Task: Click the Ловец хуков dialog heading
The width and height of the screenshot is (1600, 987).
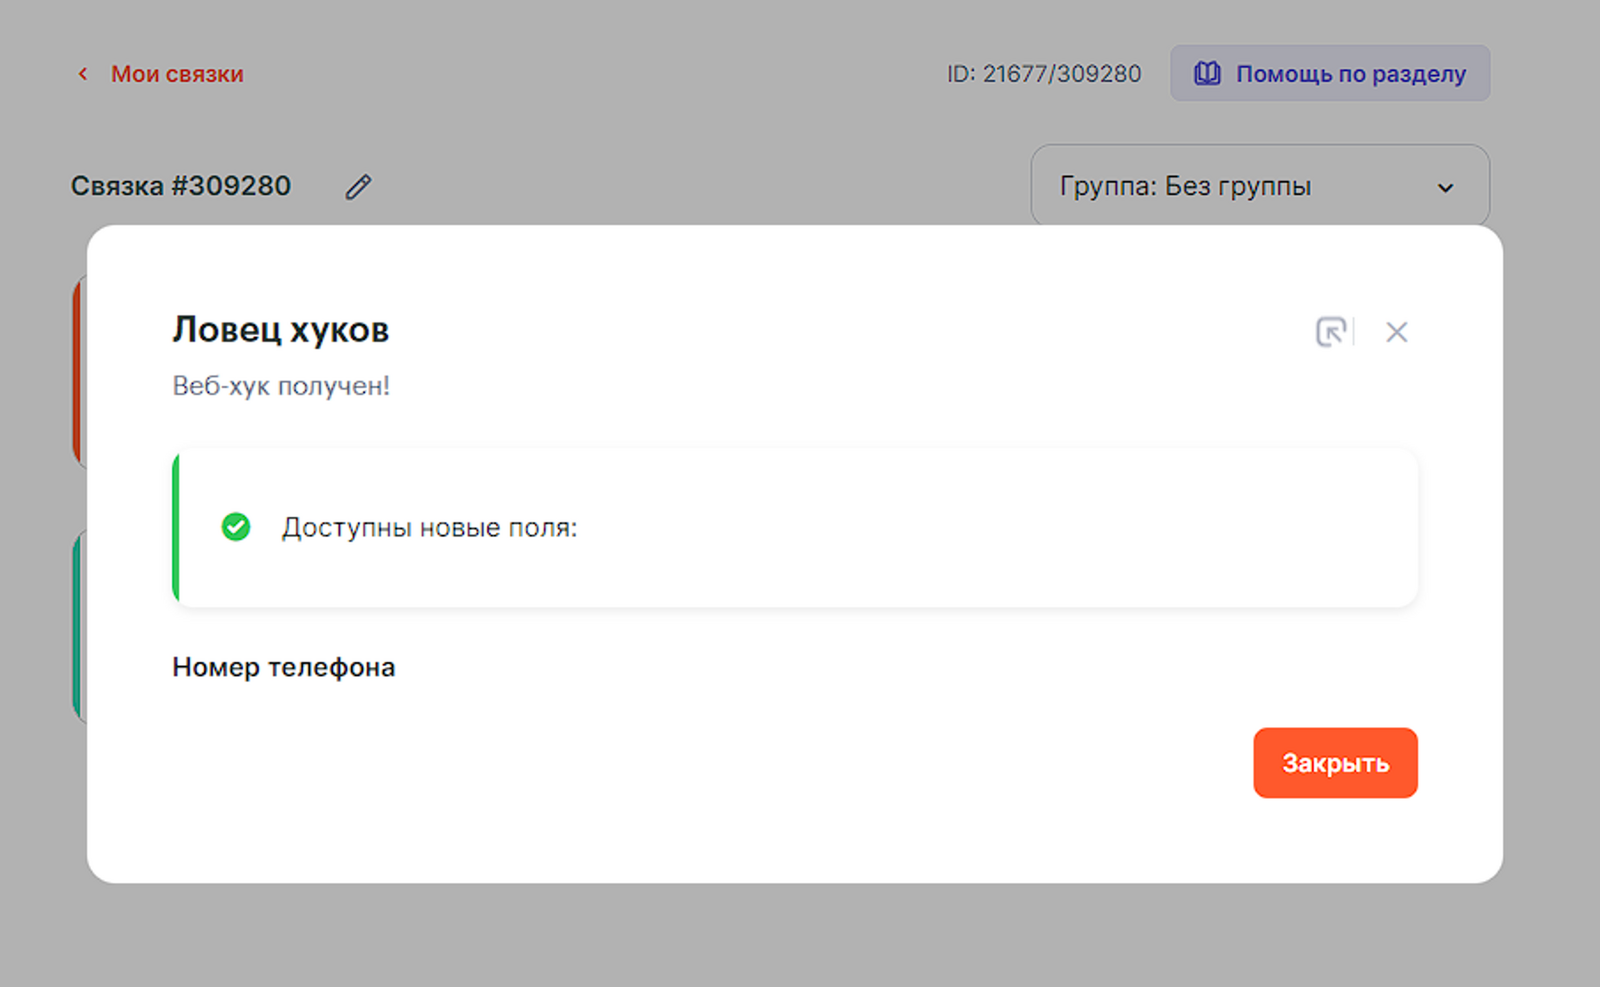Action: (280, 330)
